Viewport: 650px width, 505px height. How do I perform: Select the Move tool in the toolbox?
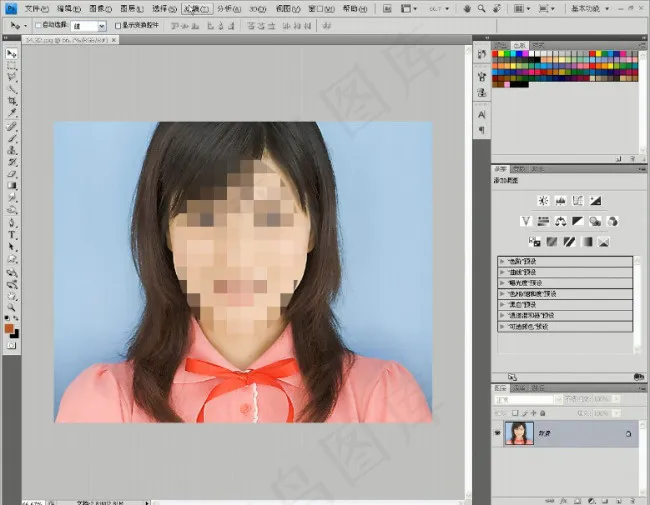coord(12,53)
